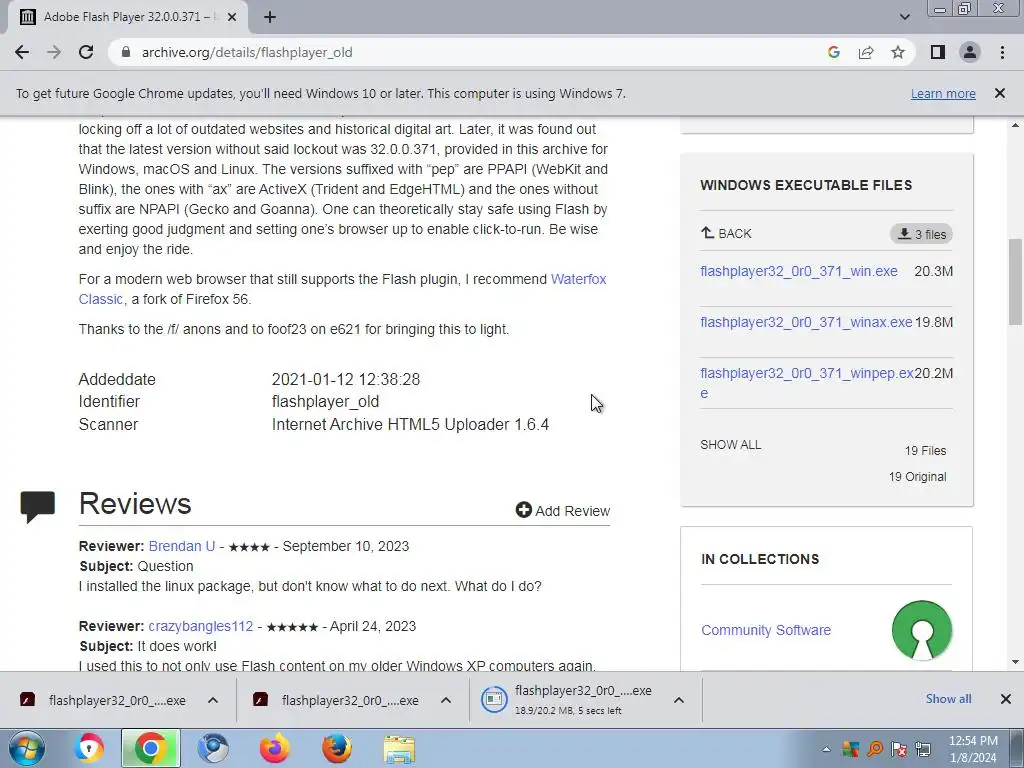Open the blue globe browser in taskbar
Screen dimensions: 1024x768
(213, 748)
